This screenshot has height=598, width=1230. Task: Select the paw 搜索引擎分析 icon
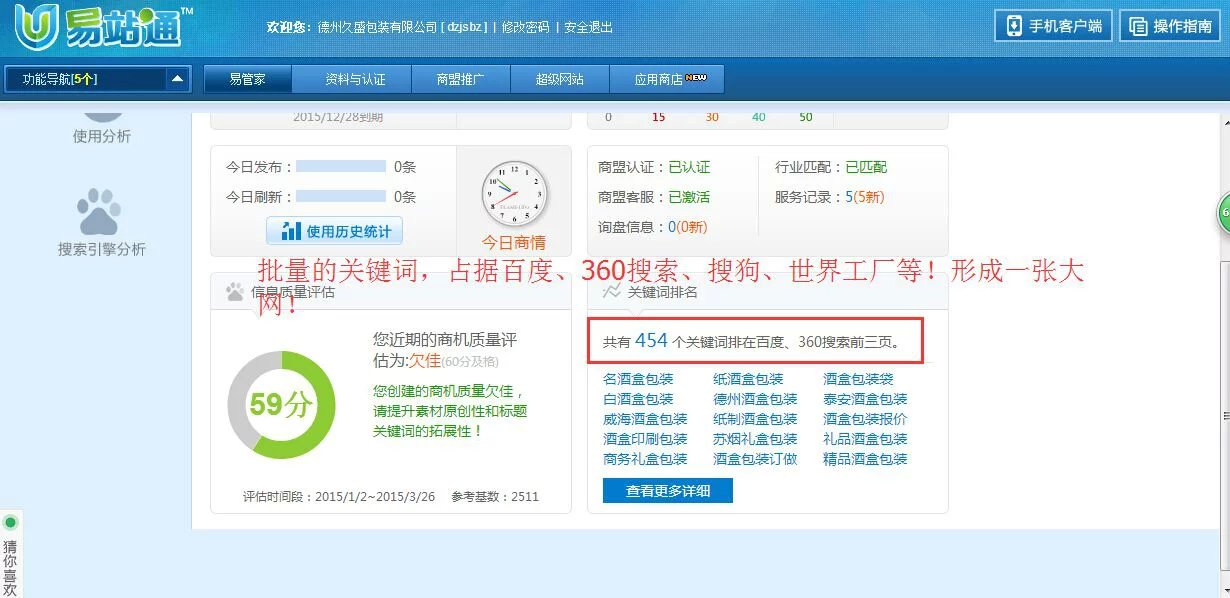[x=99, y=213]
